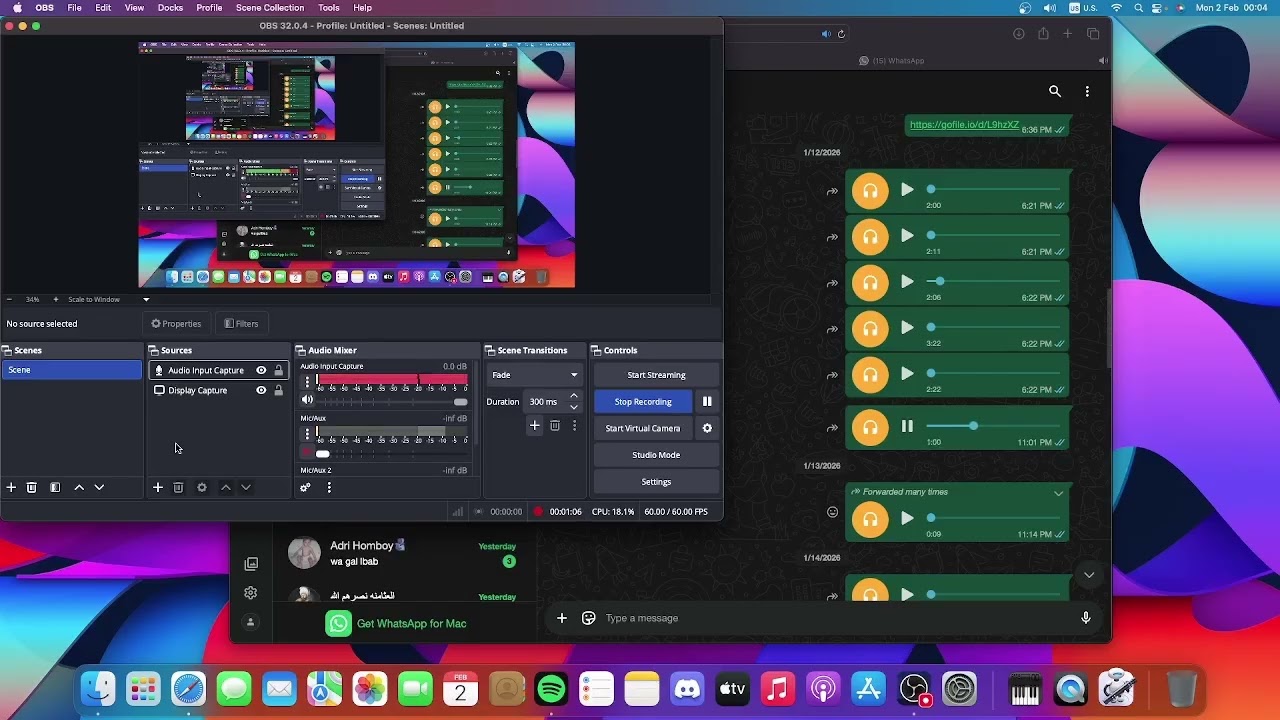Open source properties gear in Sources dock
1280x720 pixels.
pos(202,487)
